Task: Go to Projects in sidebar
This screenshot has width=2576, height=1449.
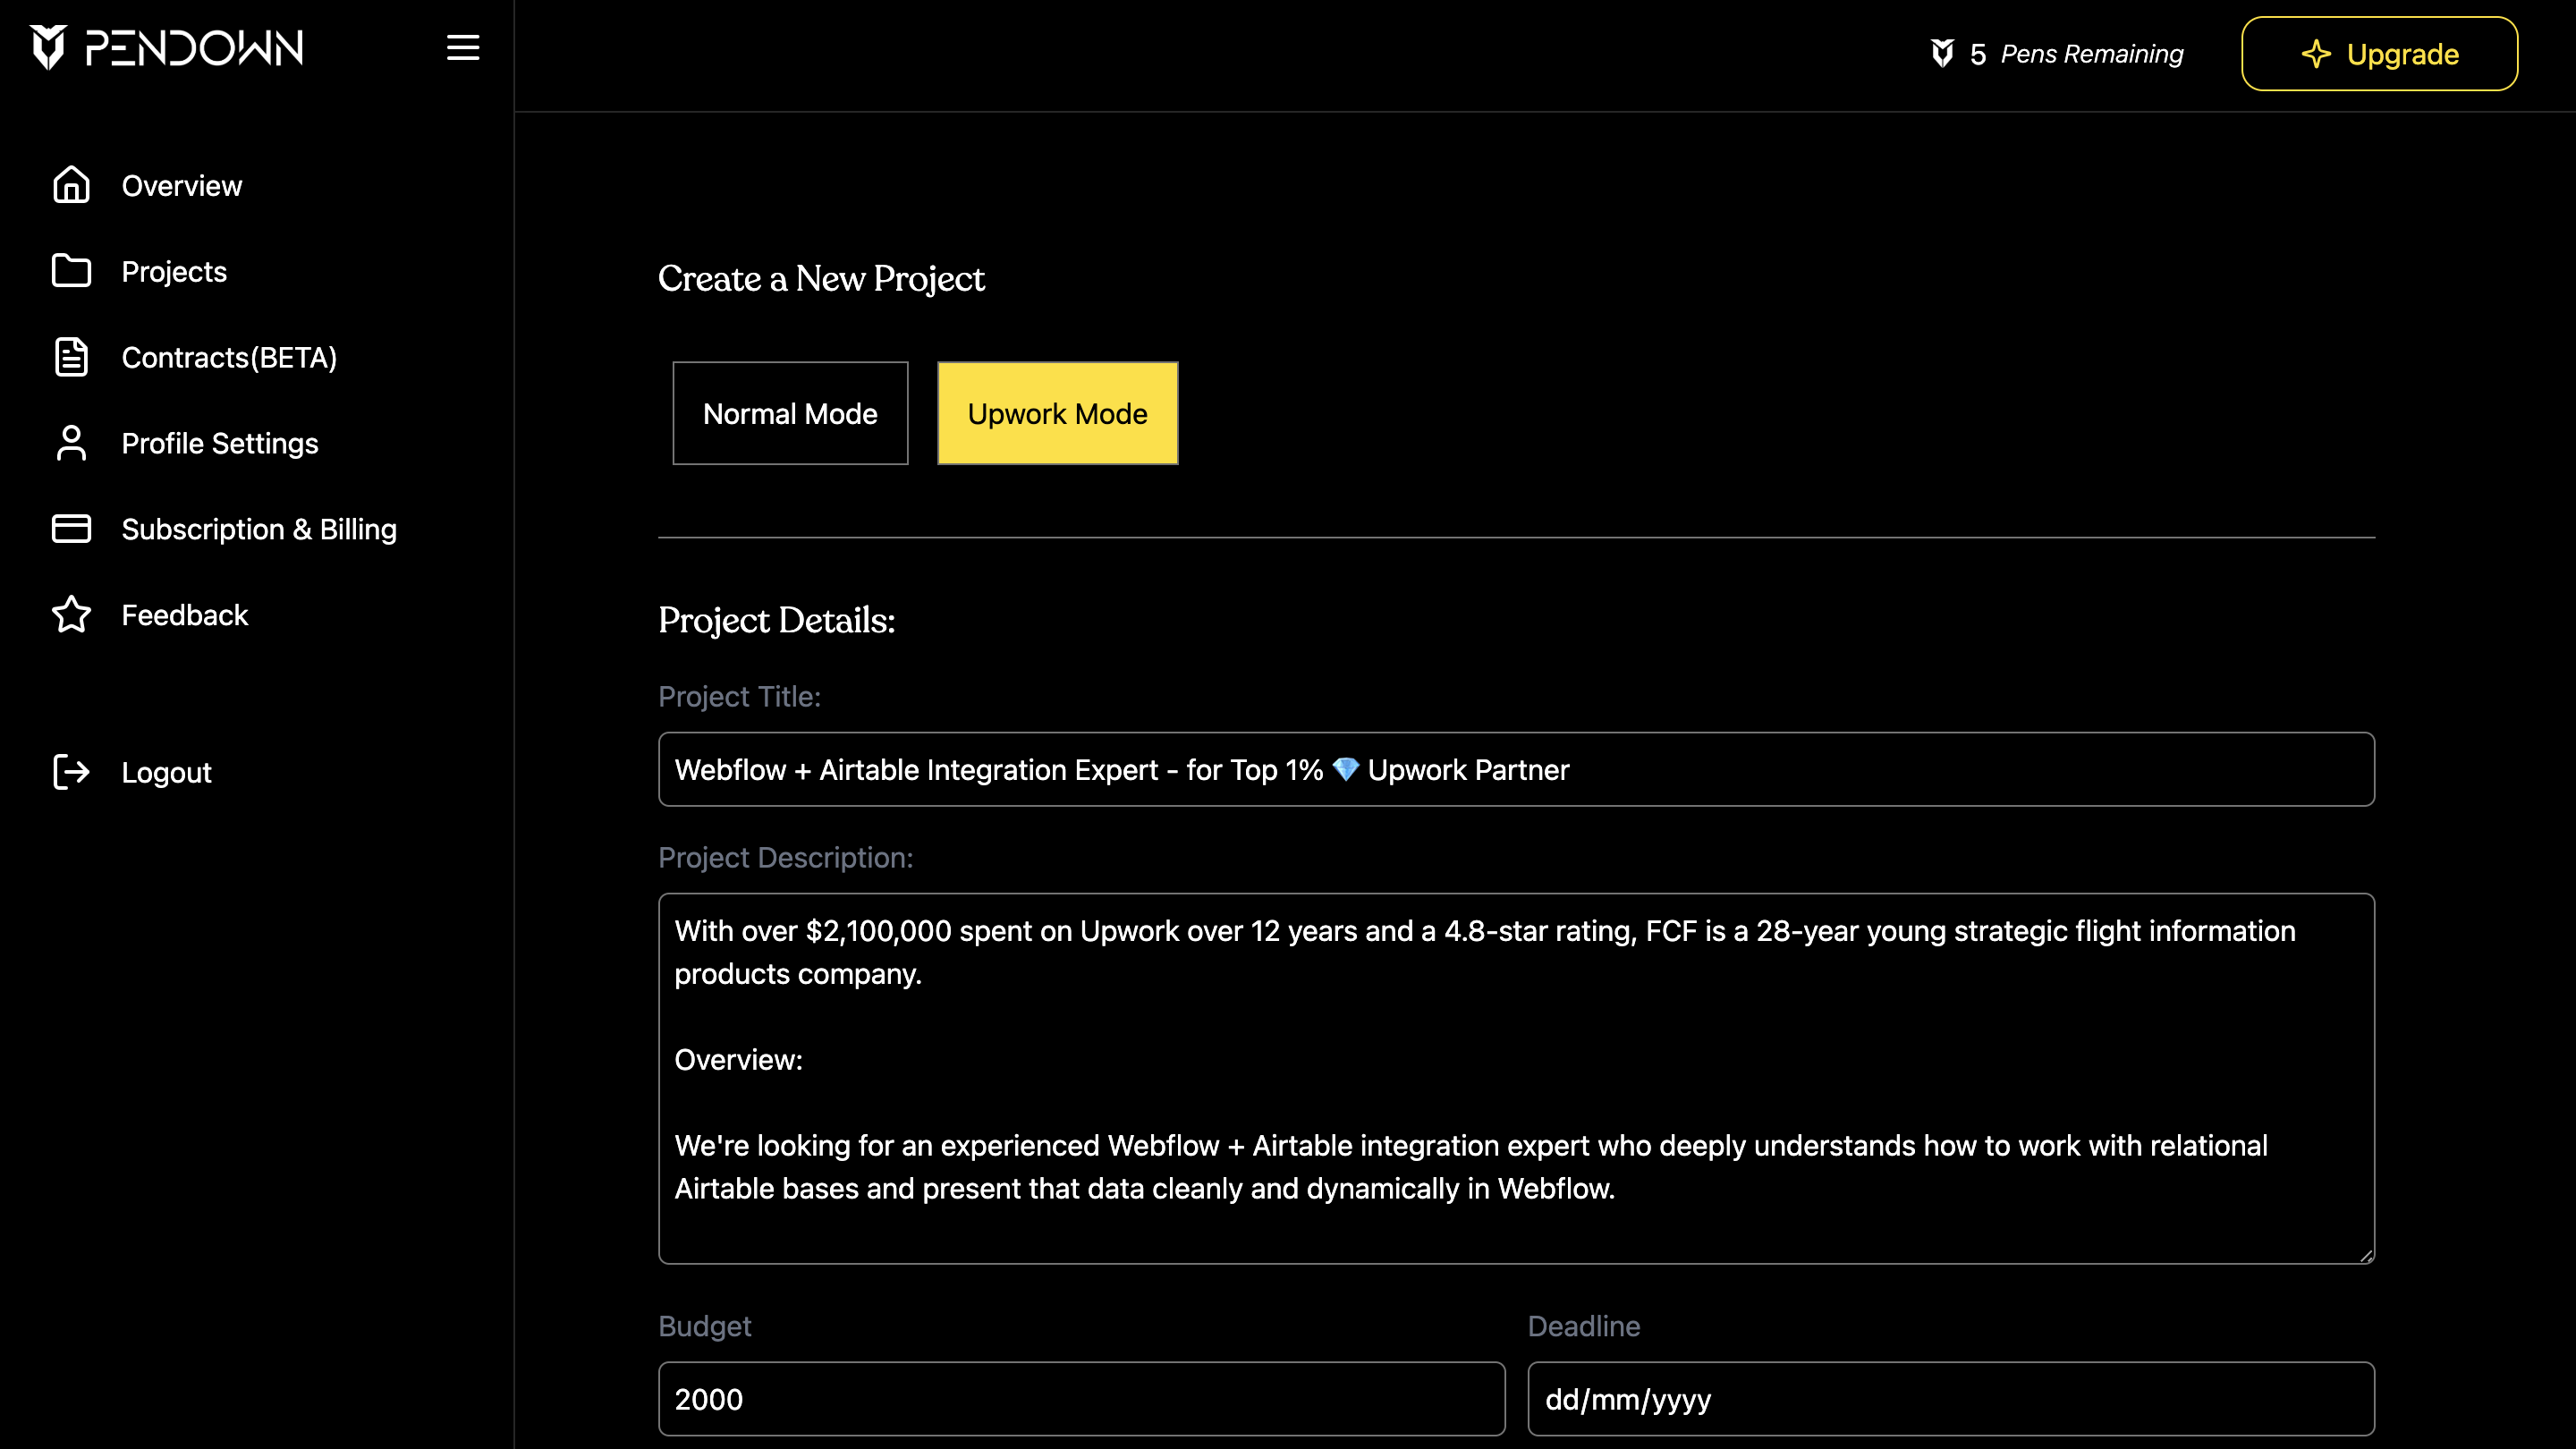Action: tap(174, 272)
